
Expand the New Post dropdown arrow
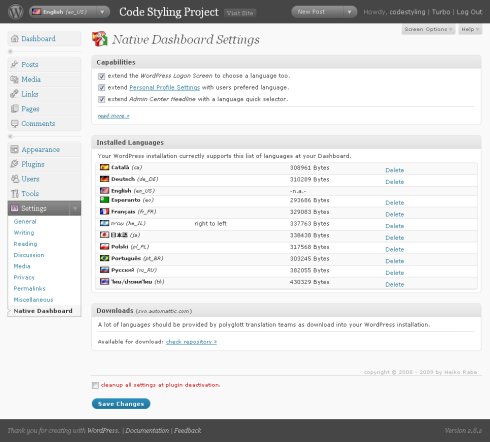(x=349, y=12)
